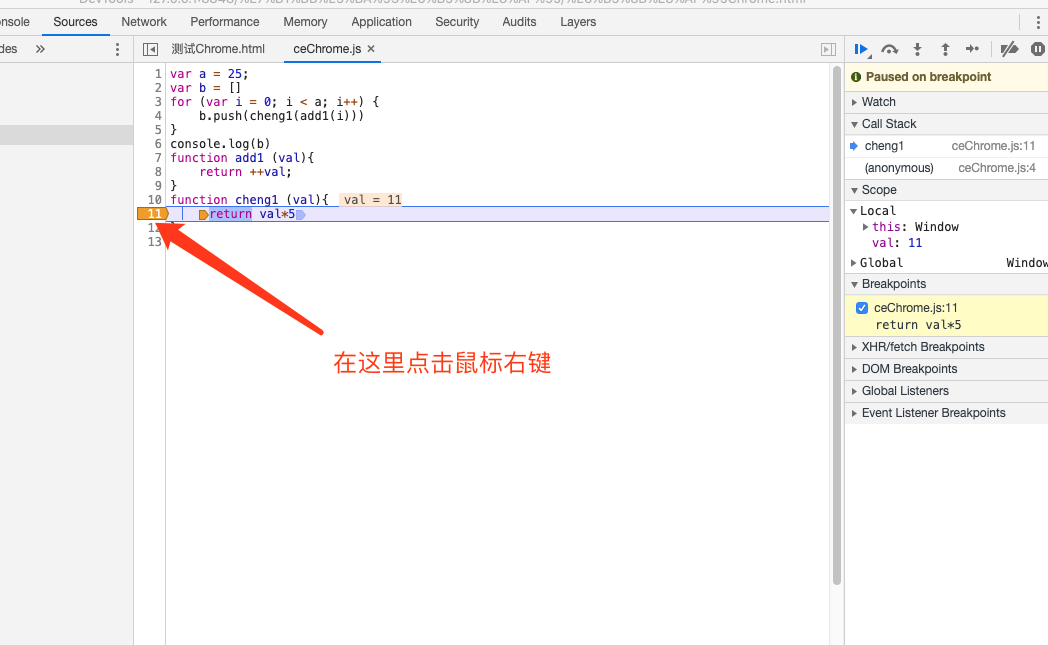Collapse the Call Stack section
Viewport: 1048px width, 645px height.
click(854, 124)
